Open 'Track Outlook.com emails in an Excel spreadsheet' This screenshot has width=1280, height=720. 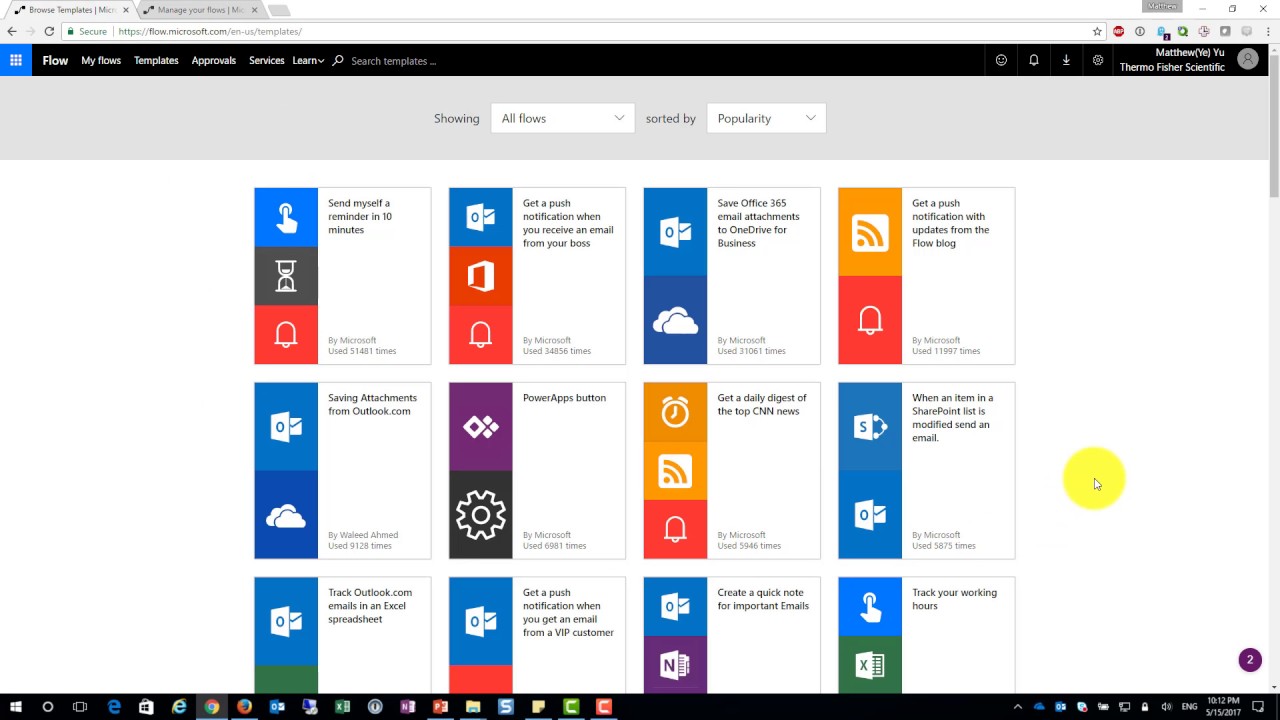click(343, 635)
